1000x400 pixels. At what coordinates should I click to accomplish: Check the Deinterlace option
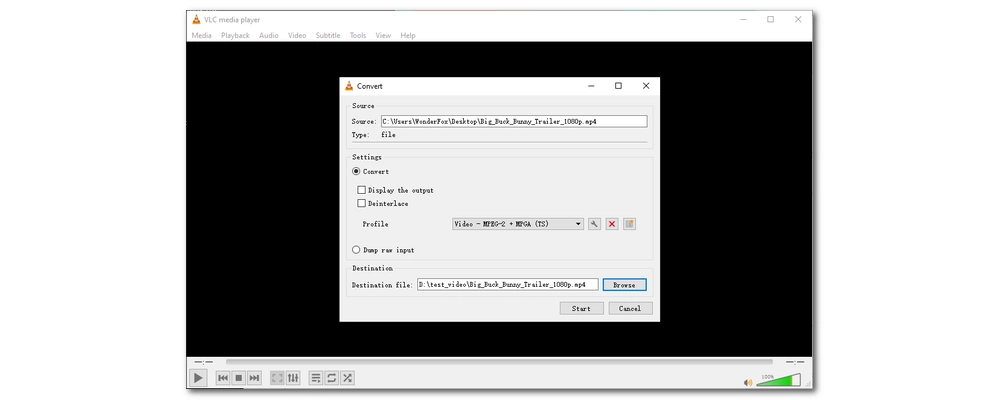(x=362, y=203)
